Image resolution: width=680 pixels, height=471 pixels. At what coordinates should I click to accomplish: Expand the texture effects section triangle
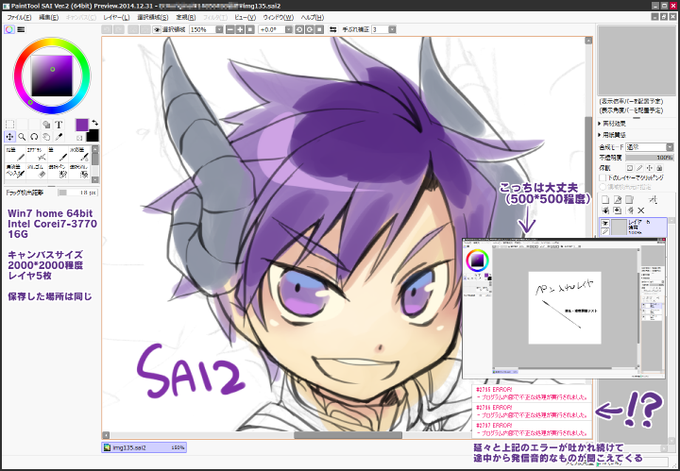coord(600,124)
